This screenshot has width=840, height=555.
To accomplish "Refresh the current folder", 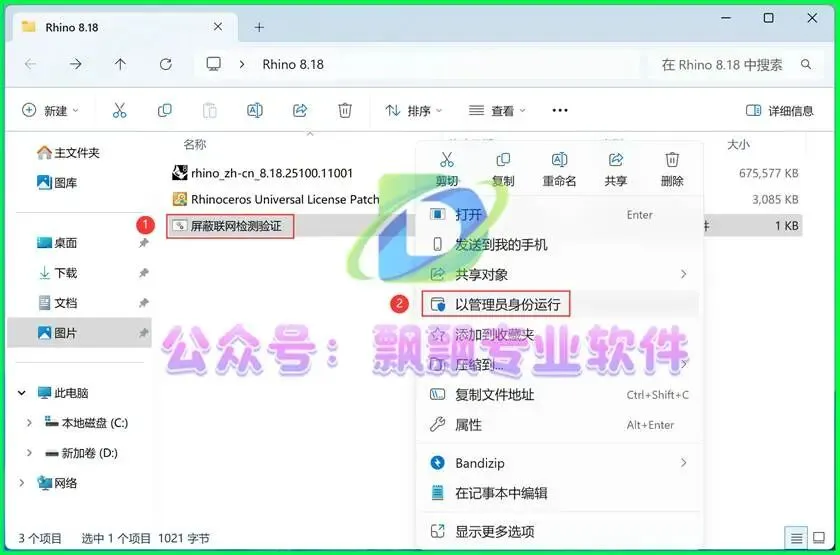I will 166,64.
